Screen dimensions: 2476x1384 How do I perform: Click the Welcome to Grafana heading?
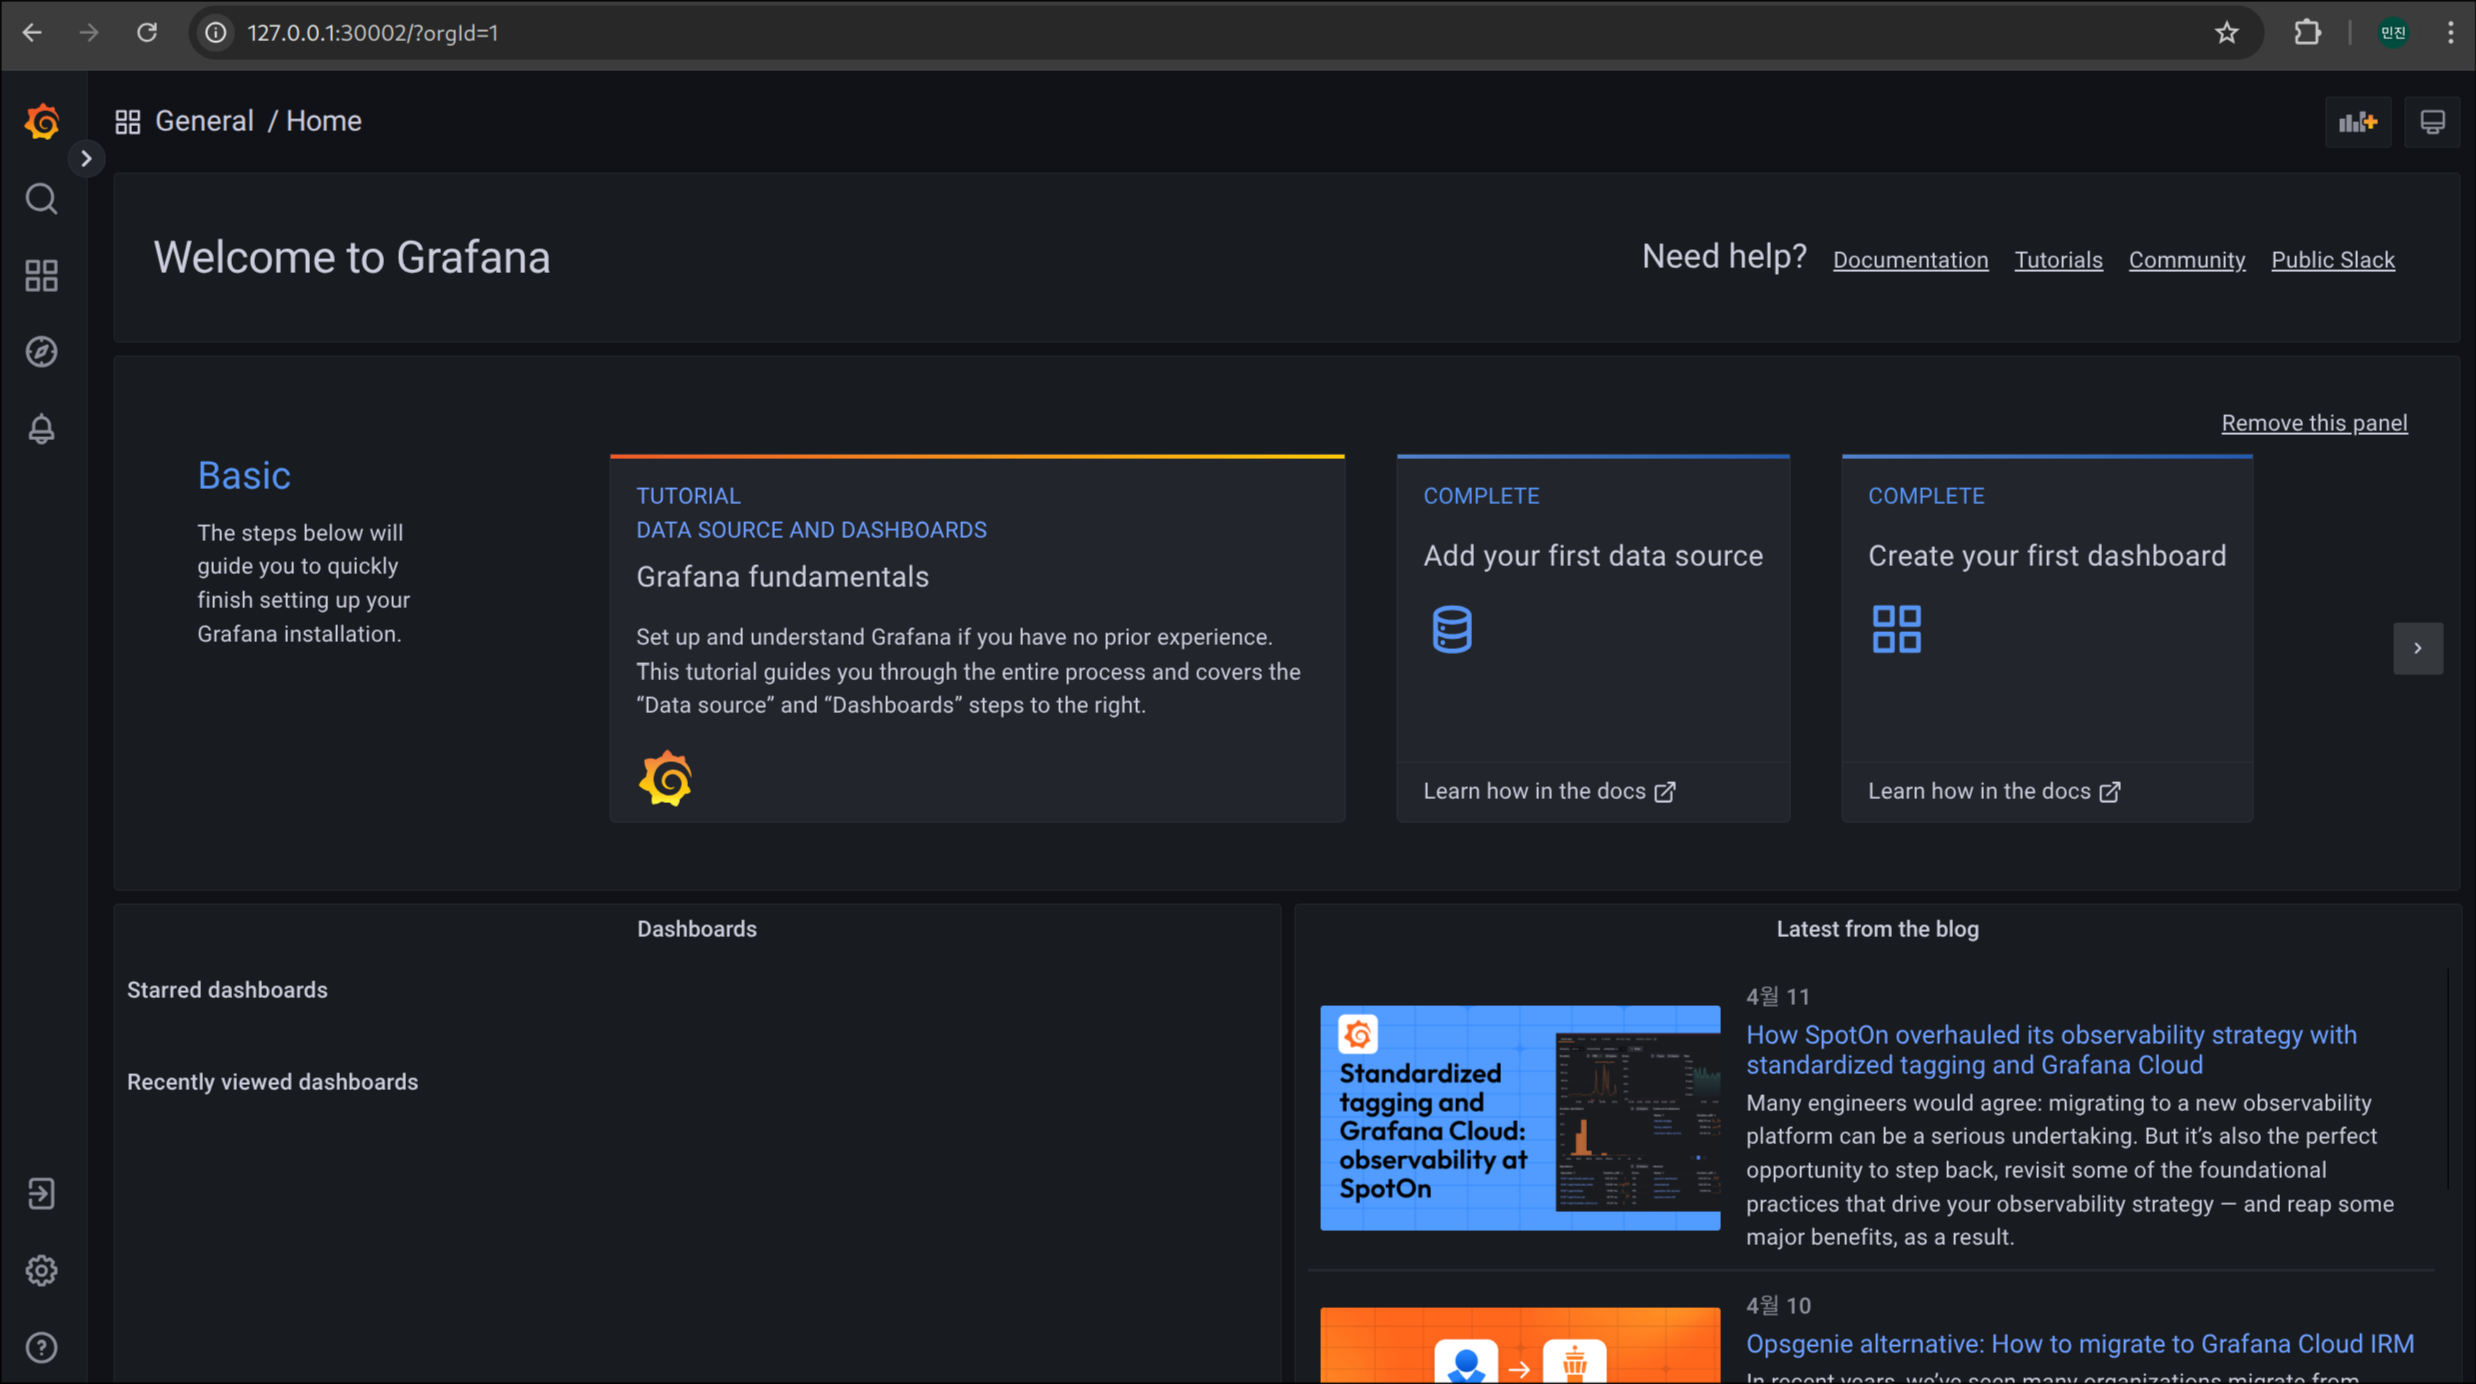coord(351,258)
